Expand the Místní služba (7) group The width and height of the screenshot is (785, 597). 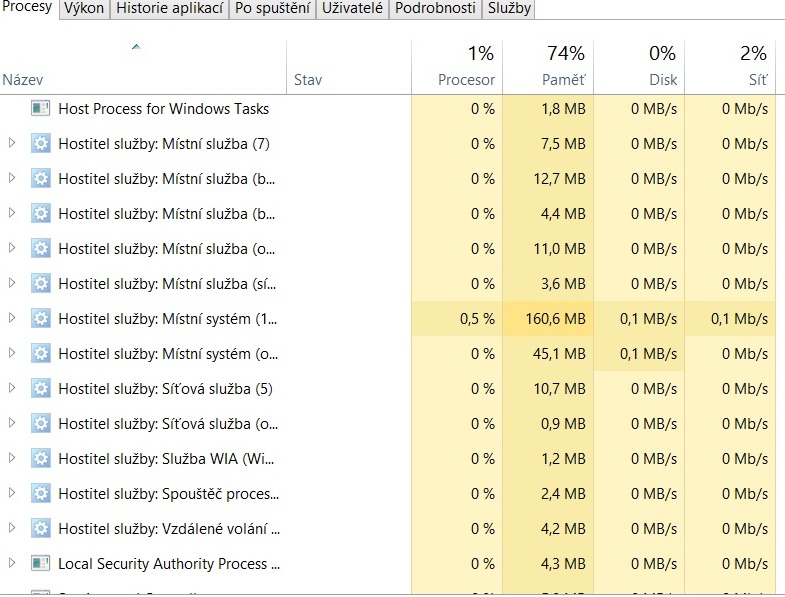12,144
